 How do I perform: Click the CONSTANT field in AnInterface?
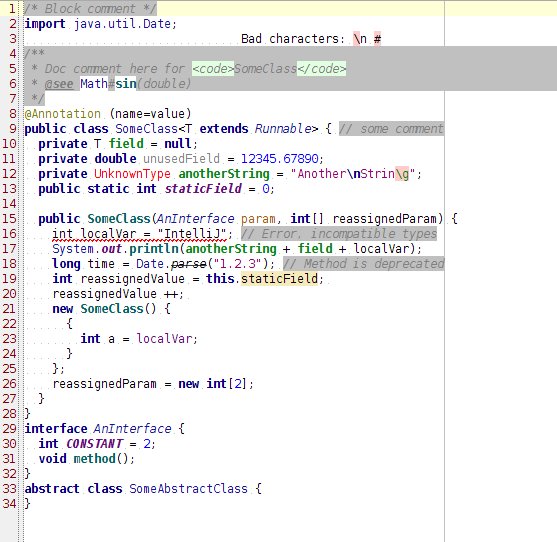(95, 444)
